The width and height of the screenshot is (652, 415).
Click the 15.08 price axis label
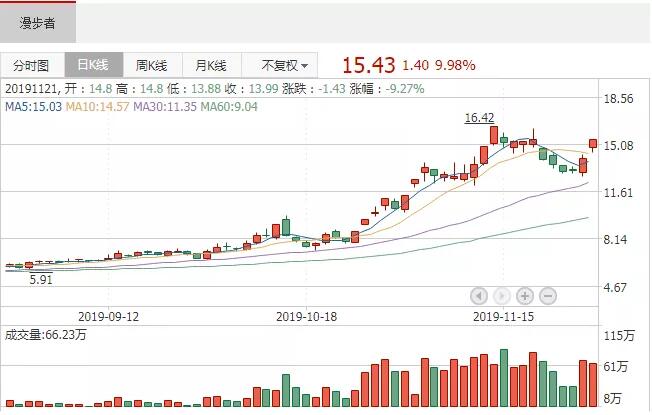point(618,146)
